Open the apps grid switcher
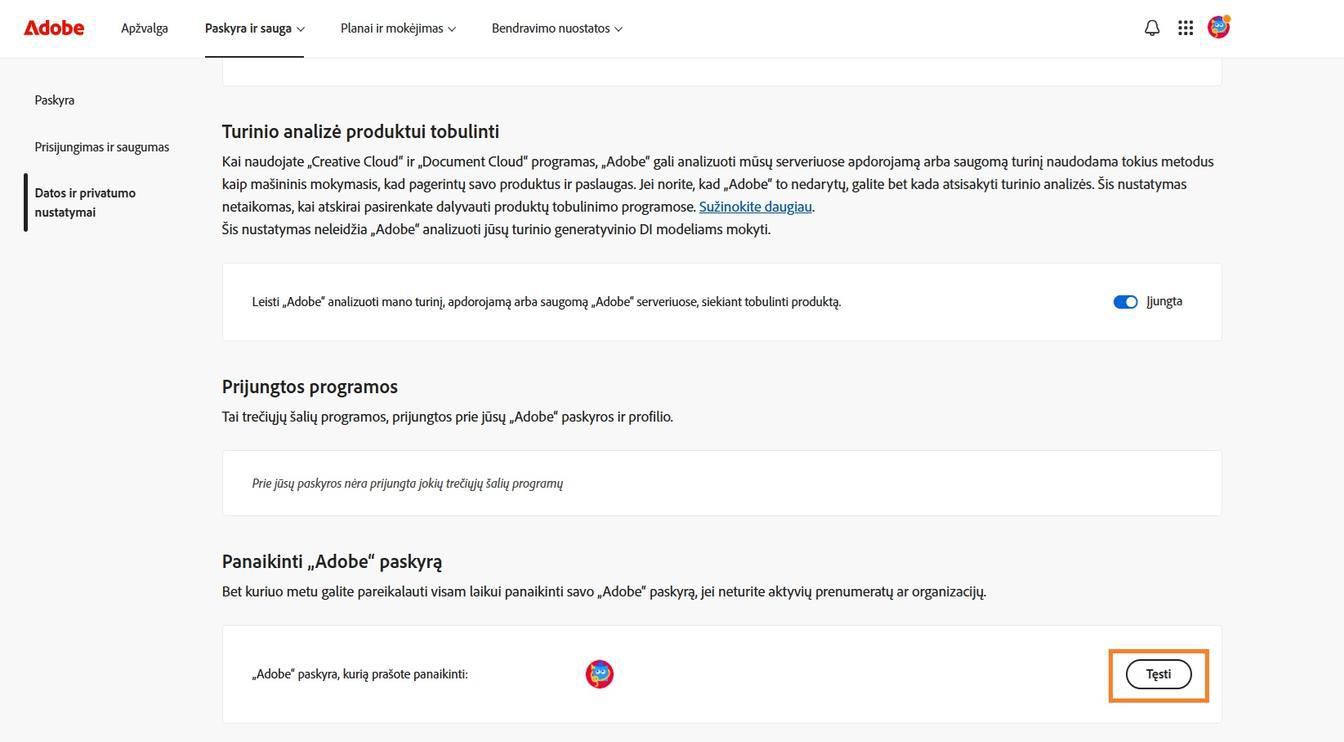This screenshot has width=1344, height=742. (x=1185, y=28)
